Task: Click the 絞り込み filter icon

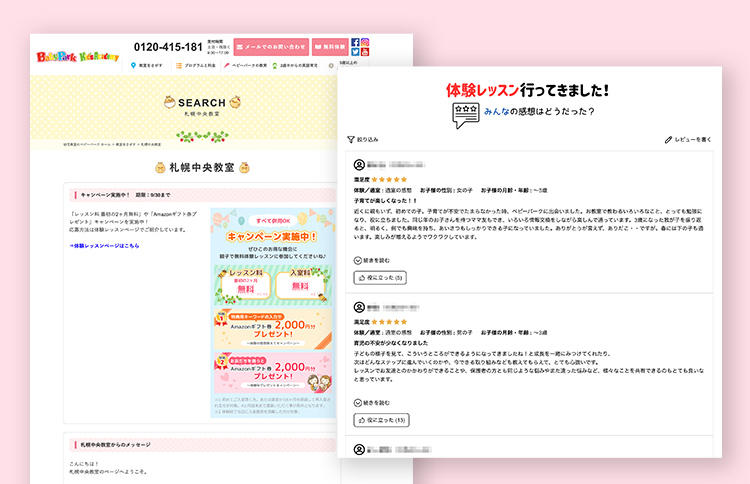Action: [x=351, y=140]
